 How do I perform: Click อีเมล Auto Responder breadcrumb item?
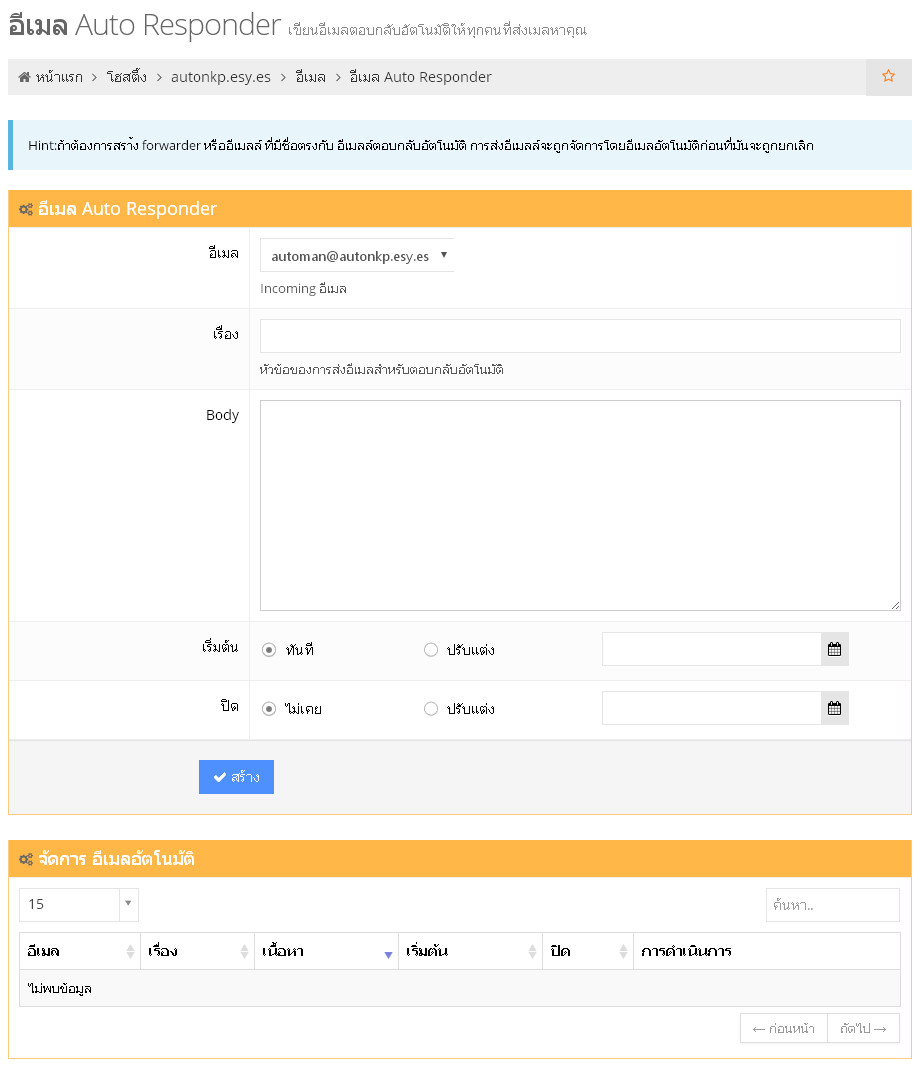click(x=420, y=77)
